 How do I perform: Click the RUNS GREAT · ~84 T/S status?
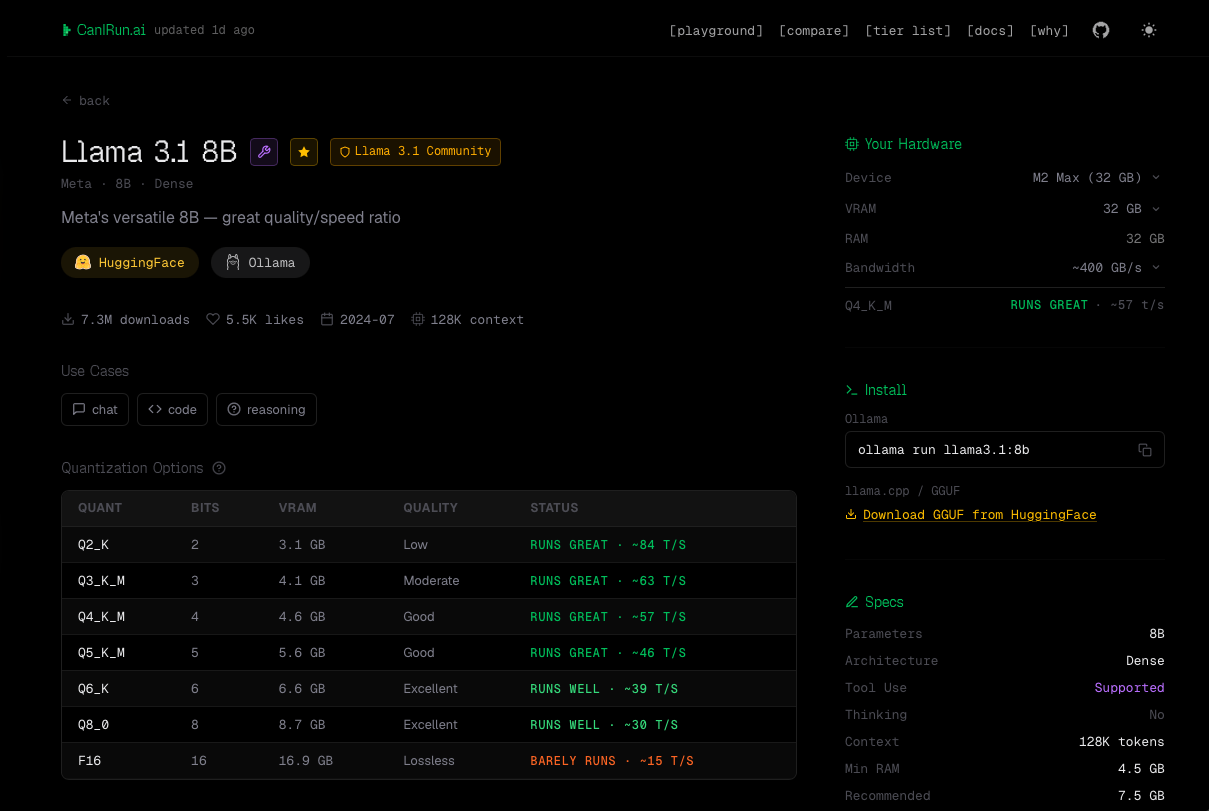(608, 545)
